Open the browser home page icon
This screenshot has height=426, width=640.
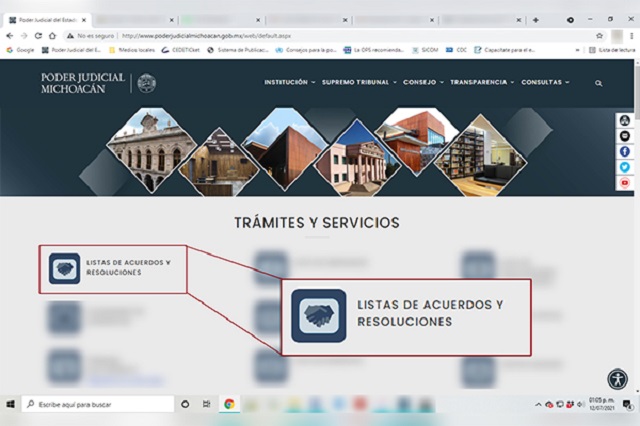(52, 36)
